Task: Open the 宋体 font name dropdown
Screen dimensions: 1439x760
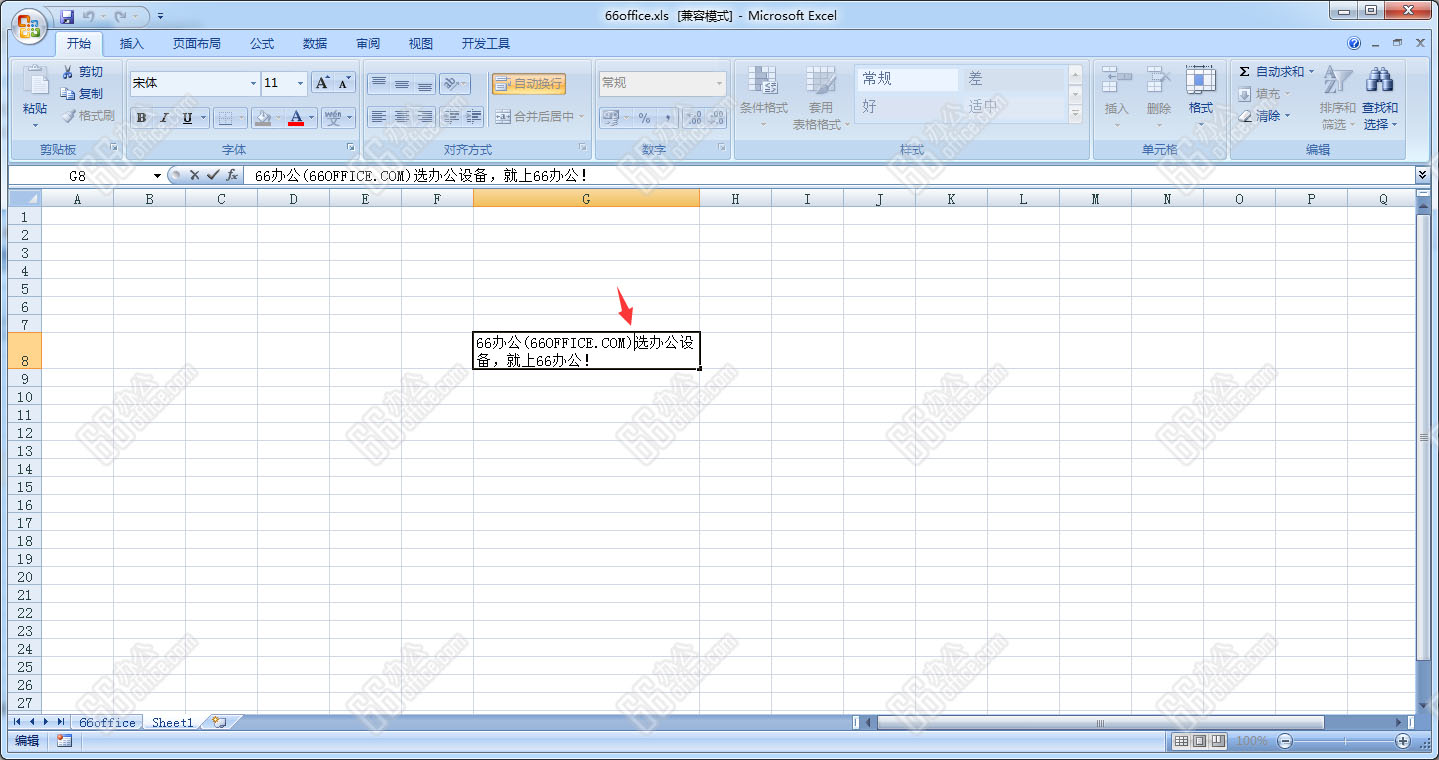Action: (x=253, y=83)
